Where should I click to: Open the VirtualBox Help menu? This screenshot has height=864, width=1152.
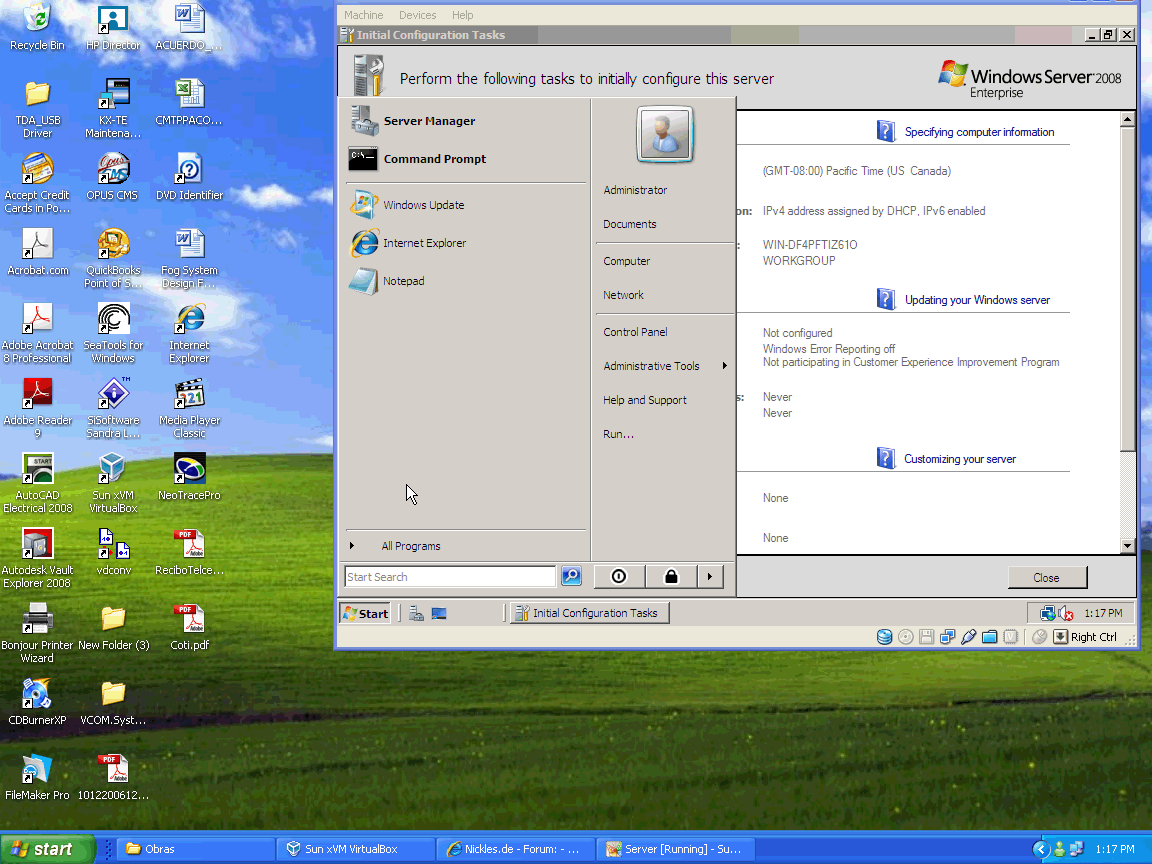point(463,15)
